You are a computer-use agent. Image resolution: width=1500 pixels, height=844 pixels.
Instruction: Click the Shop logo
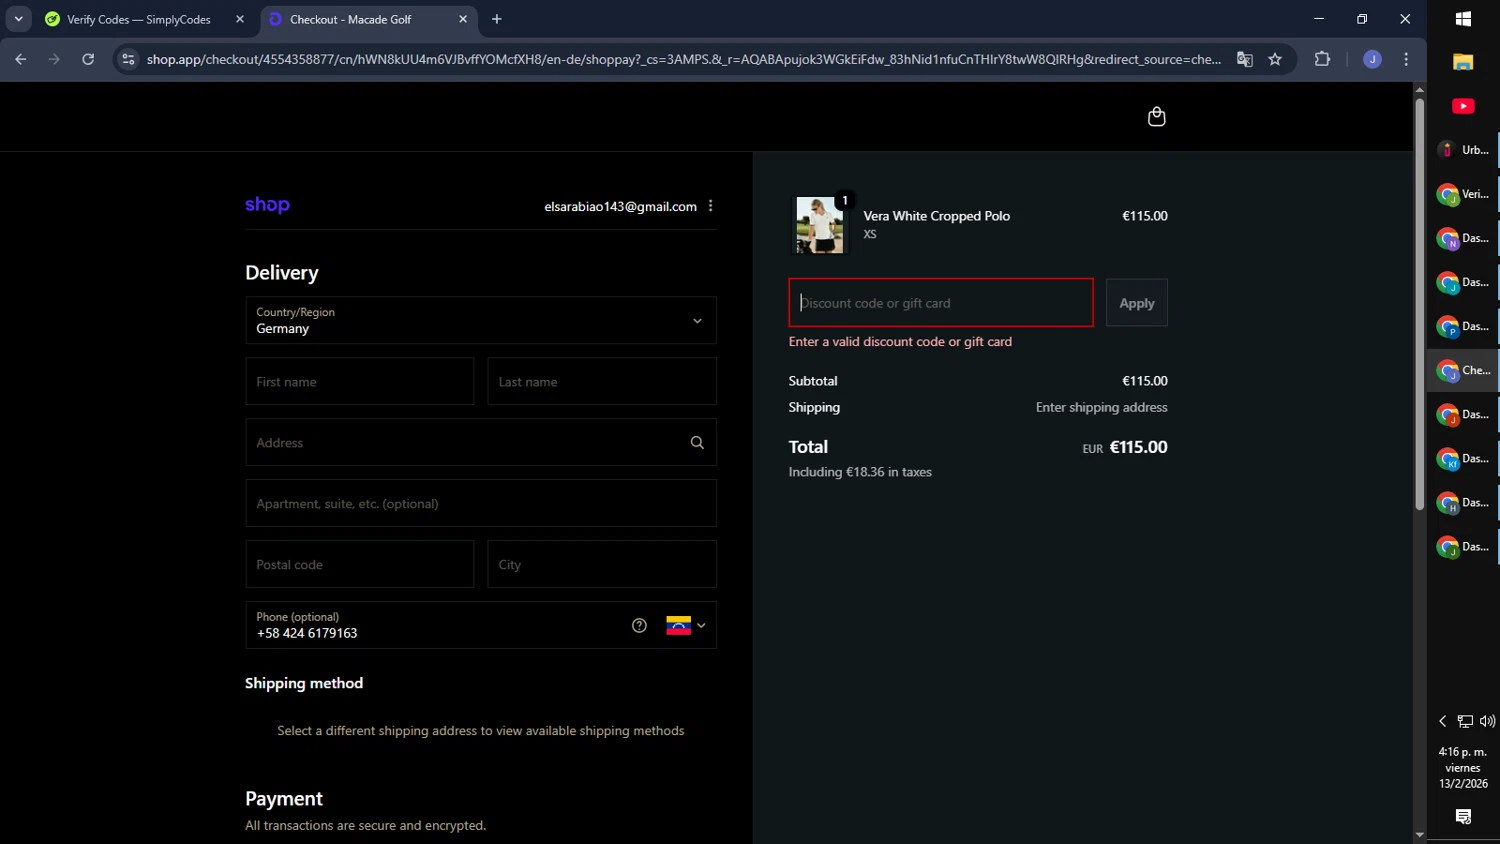click(267, 205)
